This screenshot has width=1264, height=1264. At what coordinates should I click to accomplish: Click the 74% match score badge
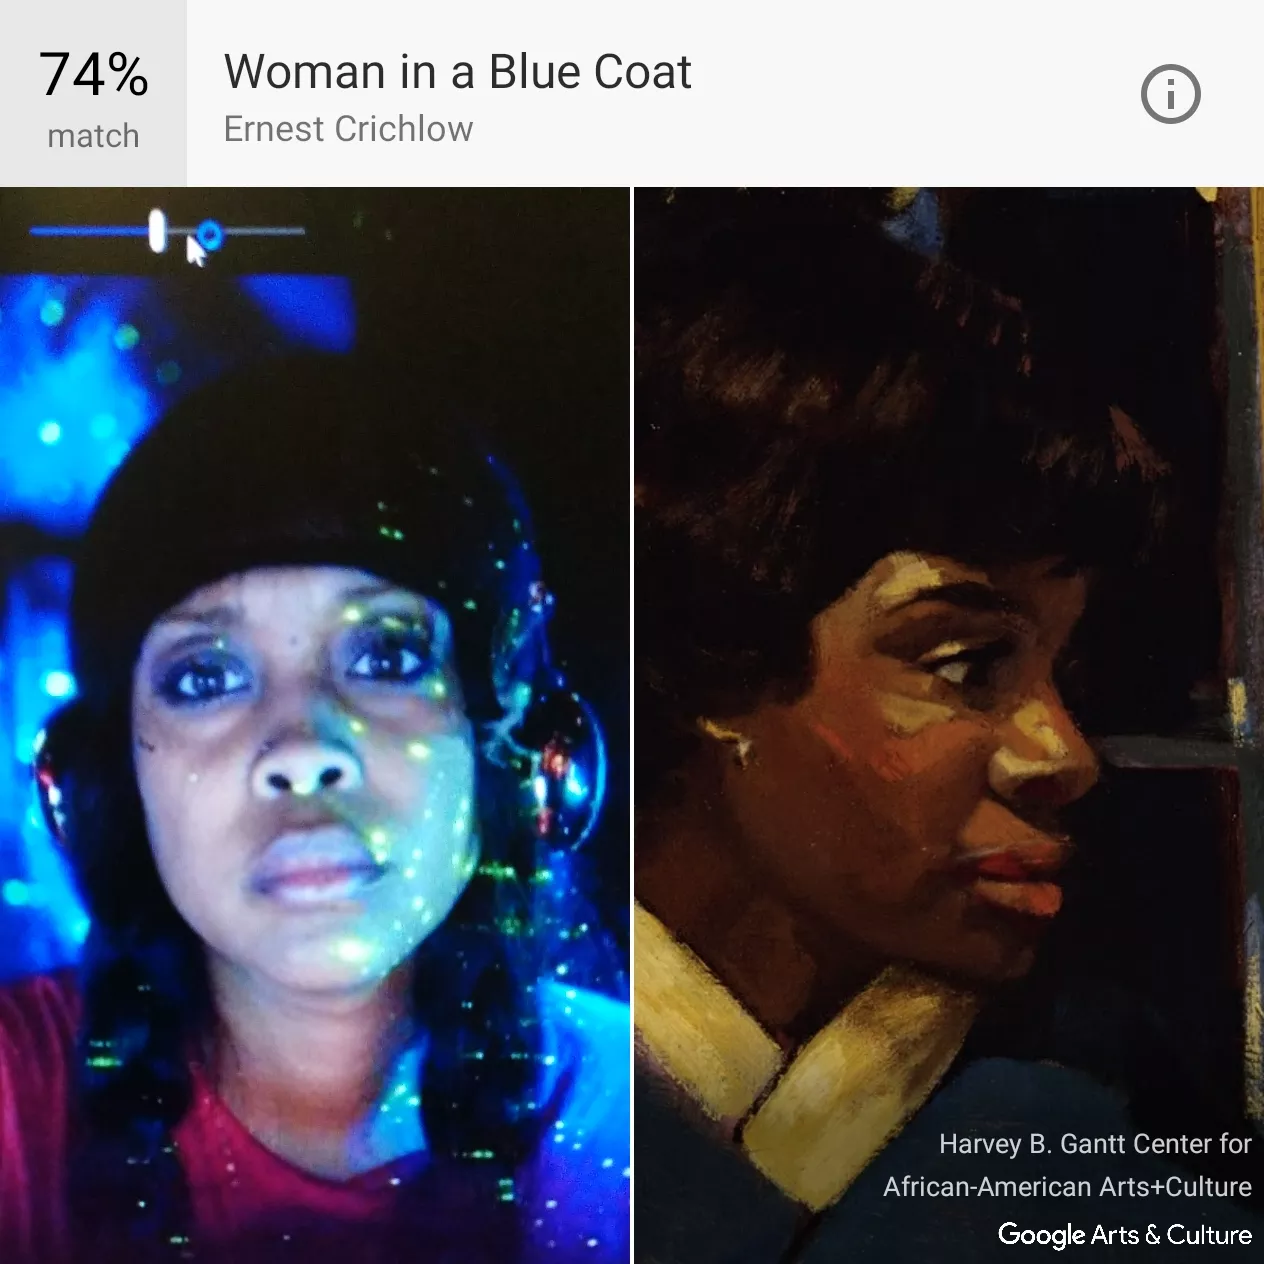coord(93,93)
